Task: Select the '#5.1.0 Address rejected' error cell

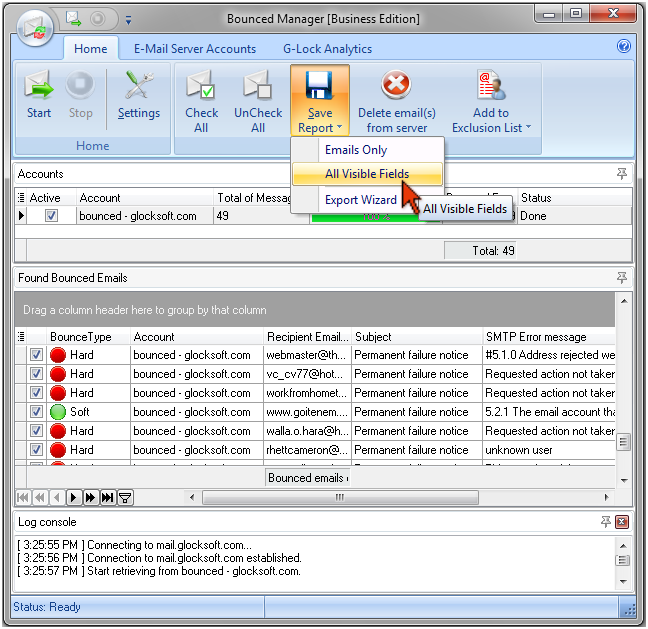Action: pyautogui.click(x=549, y=355)
